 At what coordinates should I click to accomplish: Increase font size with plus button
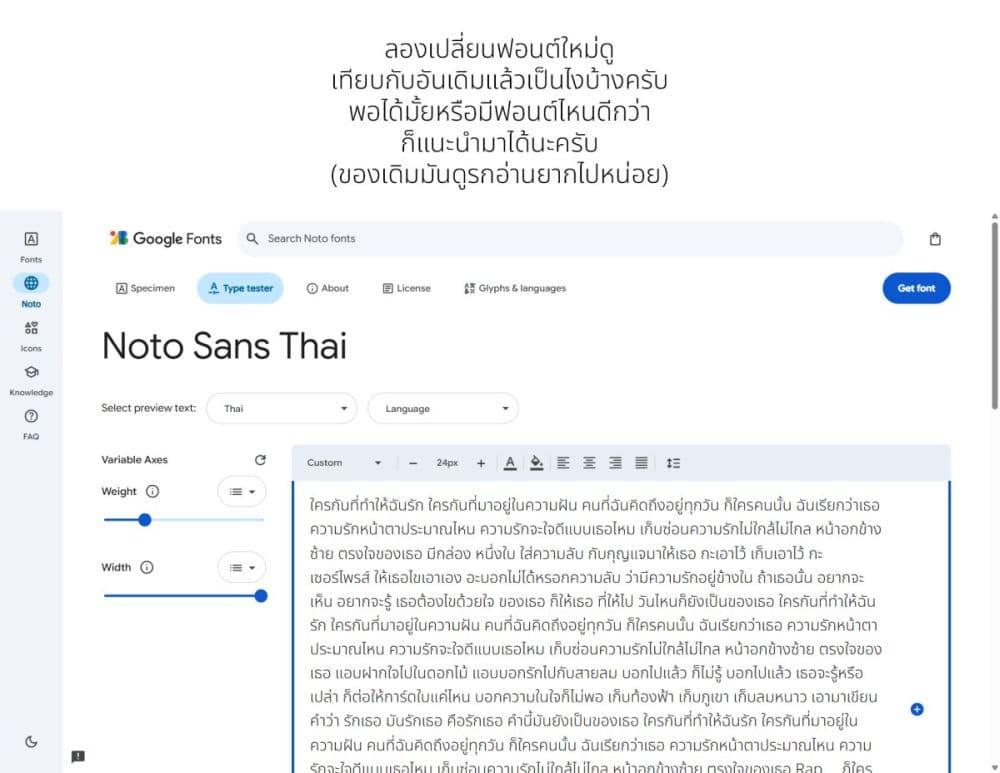point(481,463)
